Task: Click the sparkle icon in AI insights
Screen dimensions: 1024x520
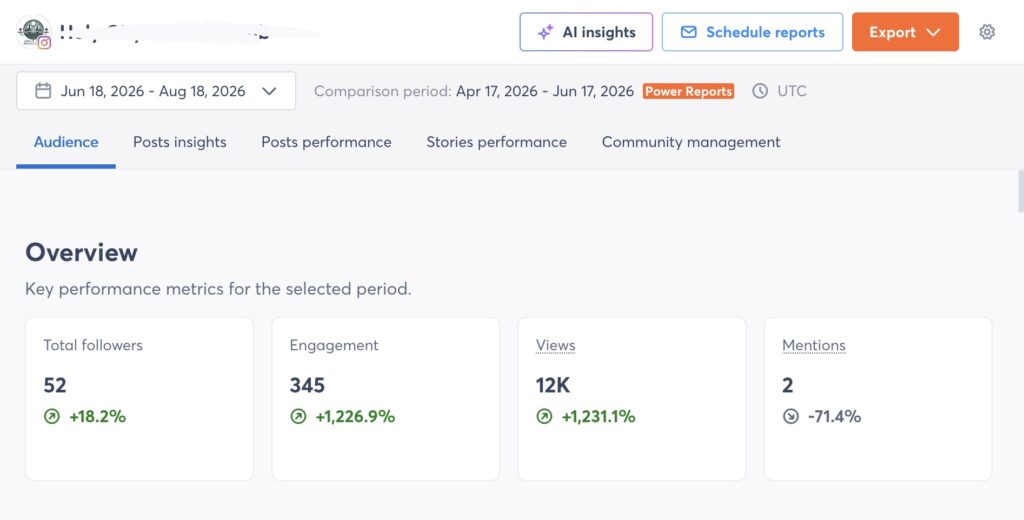Action: click(545, 32)
